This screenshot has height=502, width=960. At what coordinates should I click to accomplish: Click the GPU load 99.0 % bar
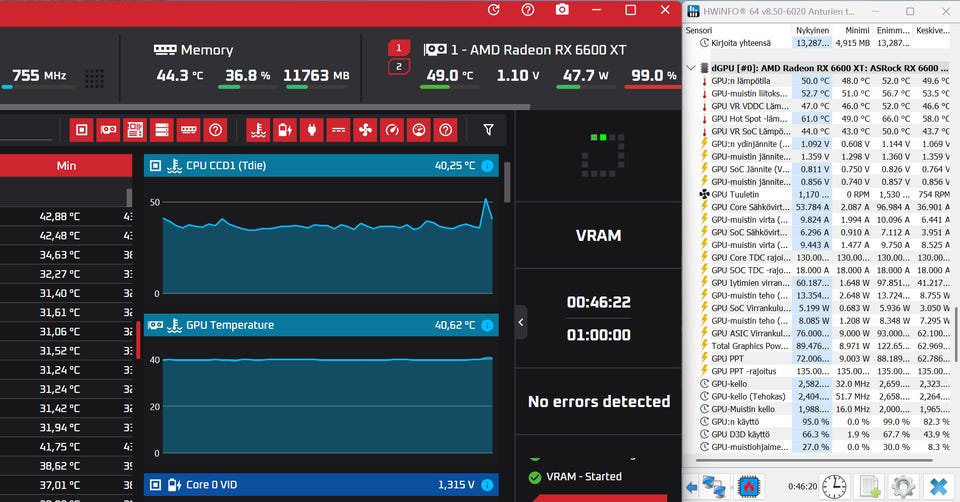point(653,87)
